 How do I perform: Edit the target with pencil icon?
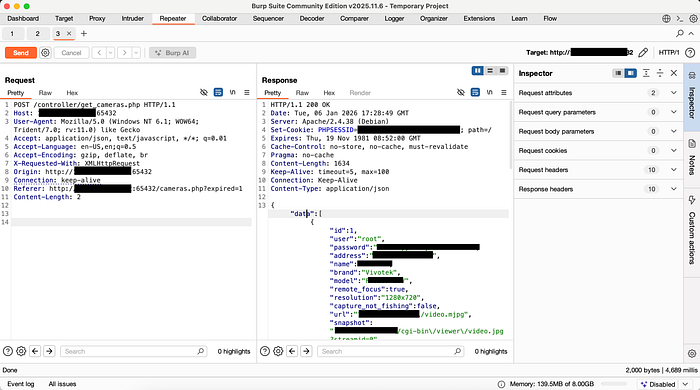pos(643,53)
